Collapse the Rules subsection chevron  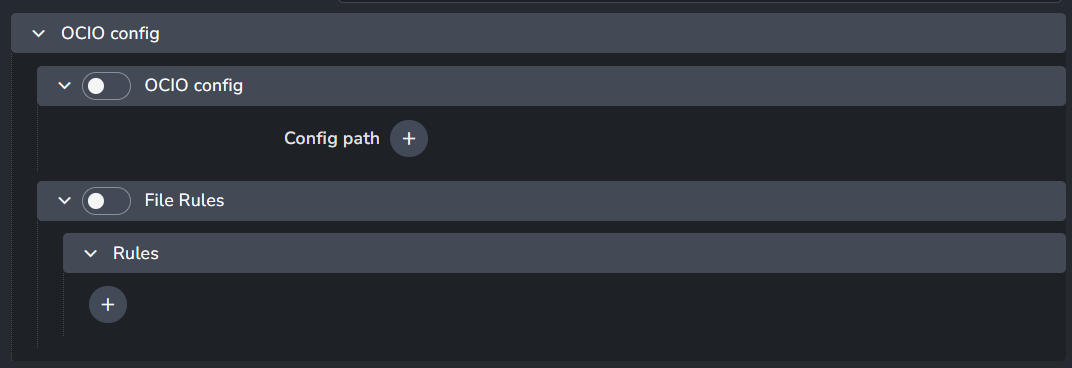[x=90, y=253]
